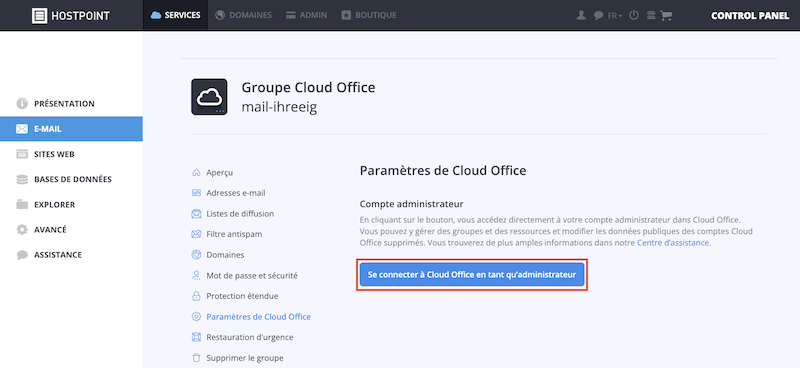Click the lifebuoy icon for Restauration d'urgence
This screenshot has width=800, height=368.
[x=196, y=337]
